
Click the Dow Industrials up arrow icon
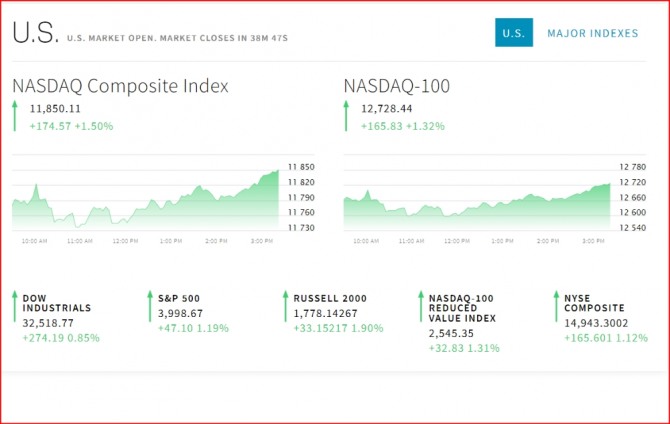click(15, 307)
